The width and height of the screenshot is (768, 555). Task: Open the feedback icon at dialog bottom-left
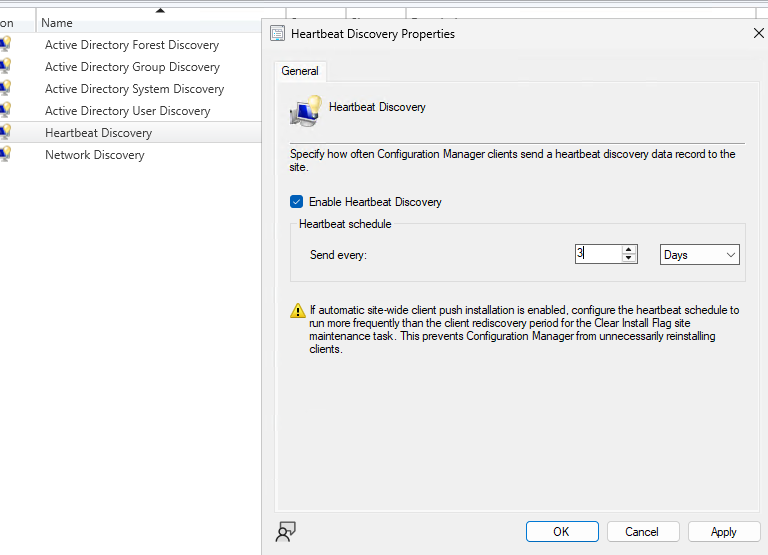click(286, 532)
